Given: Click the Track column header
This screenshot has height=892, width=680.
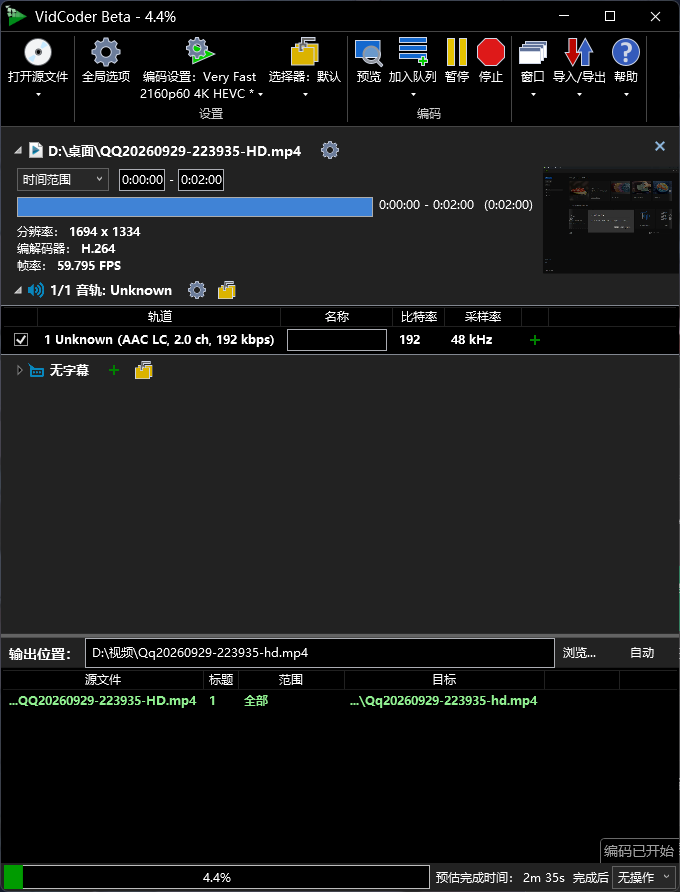Looking at the screenshot, I should pos(159,317).
